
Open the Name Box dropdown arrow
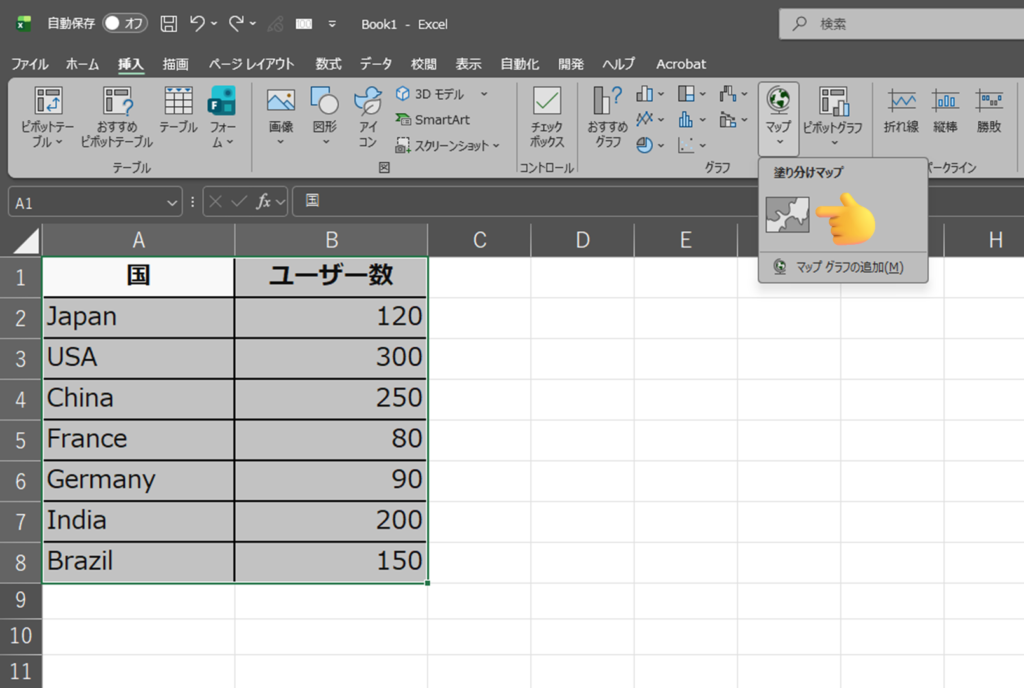tap(174, 202)
